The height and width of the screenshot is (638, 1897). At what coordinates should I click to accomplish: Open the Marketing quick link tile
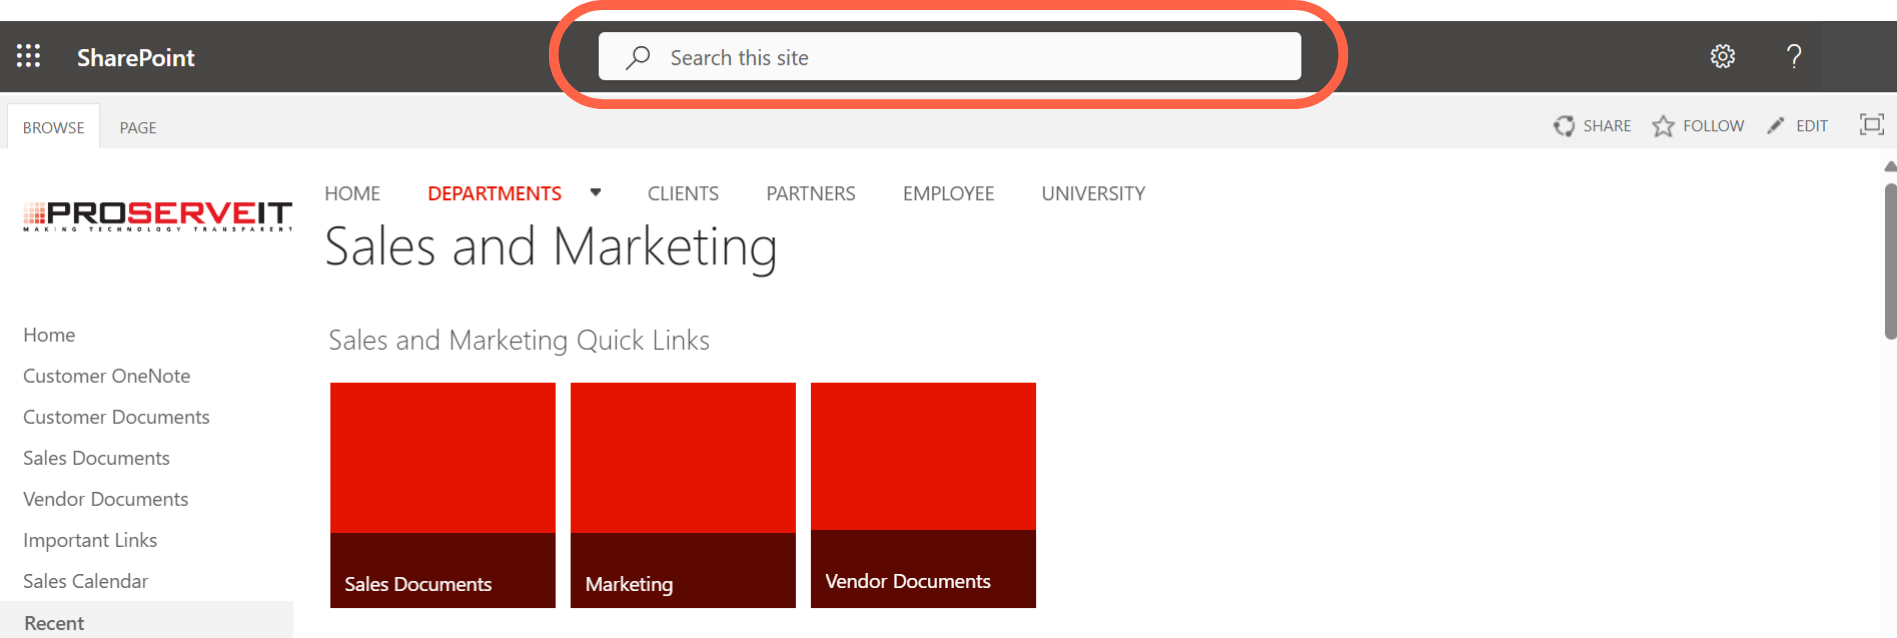pyautogui.click(x=683, y=495)
